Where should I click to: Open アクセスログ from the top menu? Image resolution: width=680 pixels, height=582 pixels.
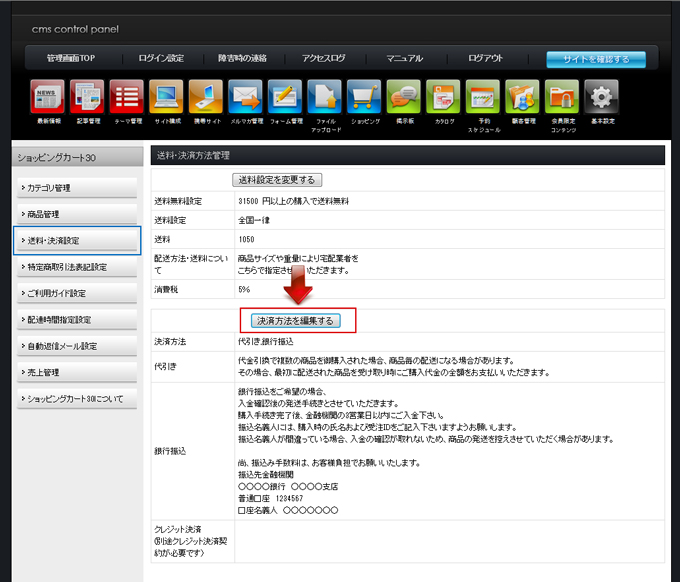(323, 59)
